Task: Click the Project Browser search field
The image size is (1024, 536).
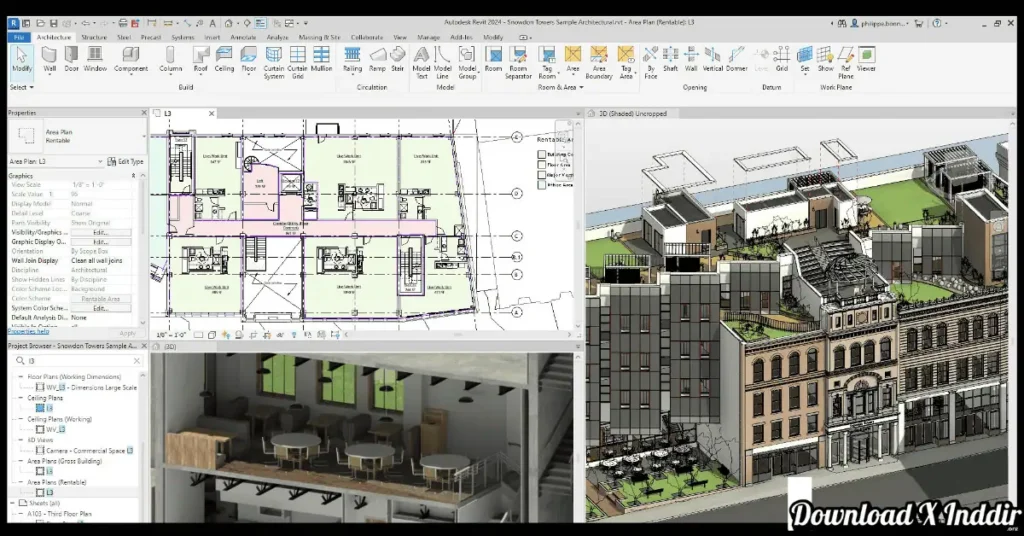Action: click(77, 360)
